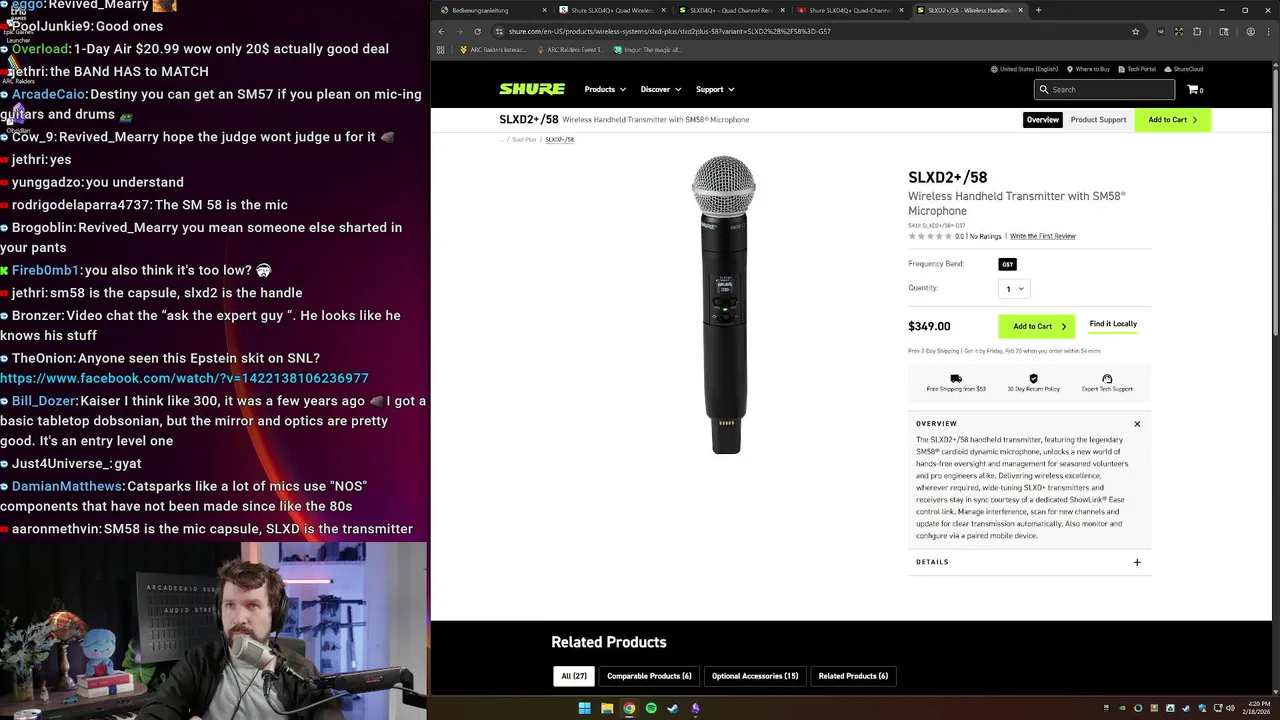Open the Support dropdown menu
Image resolution: width=1280 pixels, height=720 pixels.
tap(715, 89)
